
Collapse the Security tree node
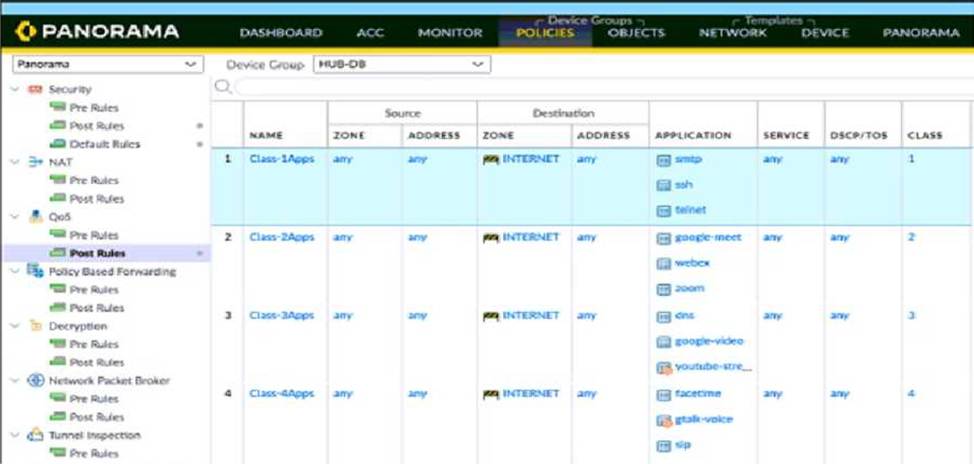(x=16, y=89)
